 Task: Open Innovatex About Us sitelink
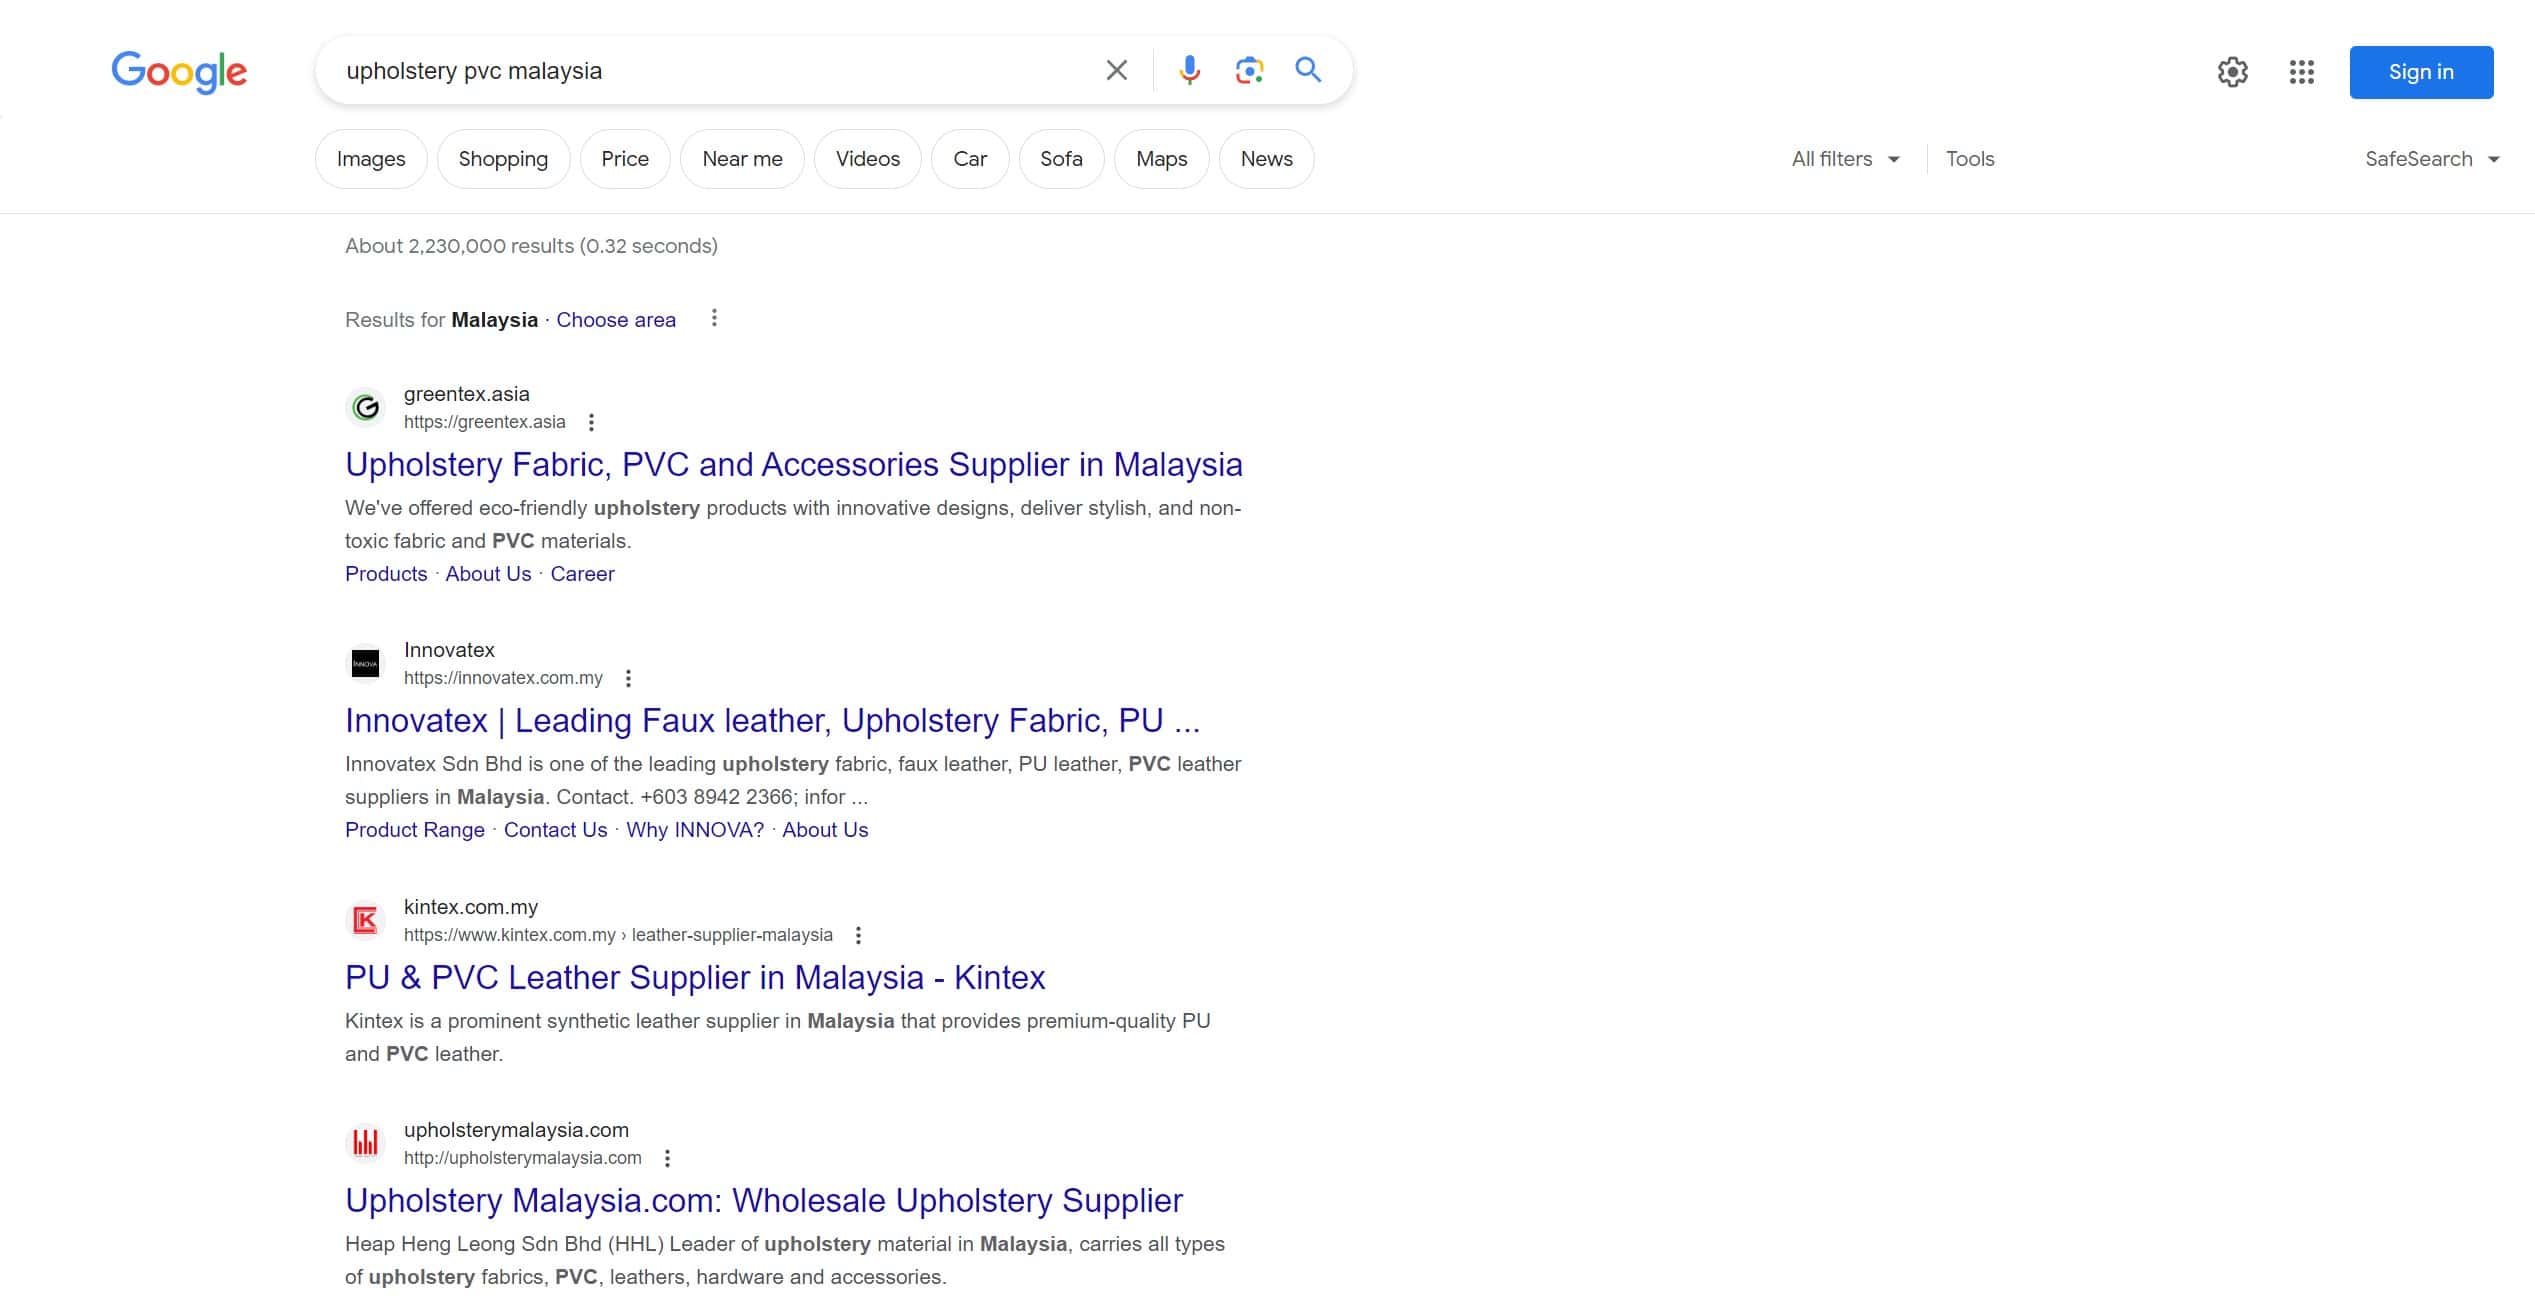tap(825, 830)
